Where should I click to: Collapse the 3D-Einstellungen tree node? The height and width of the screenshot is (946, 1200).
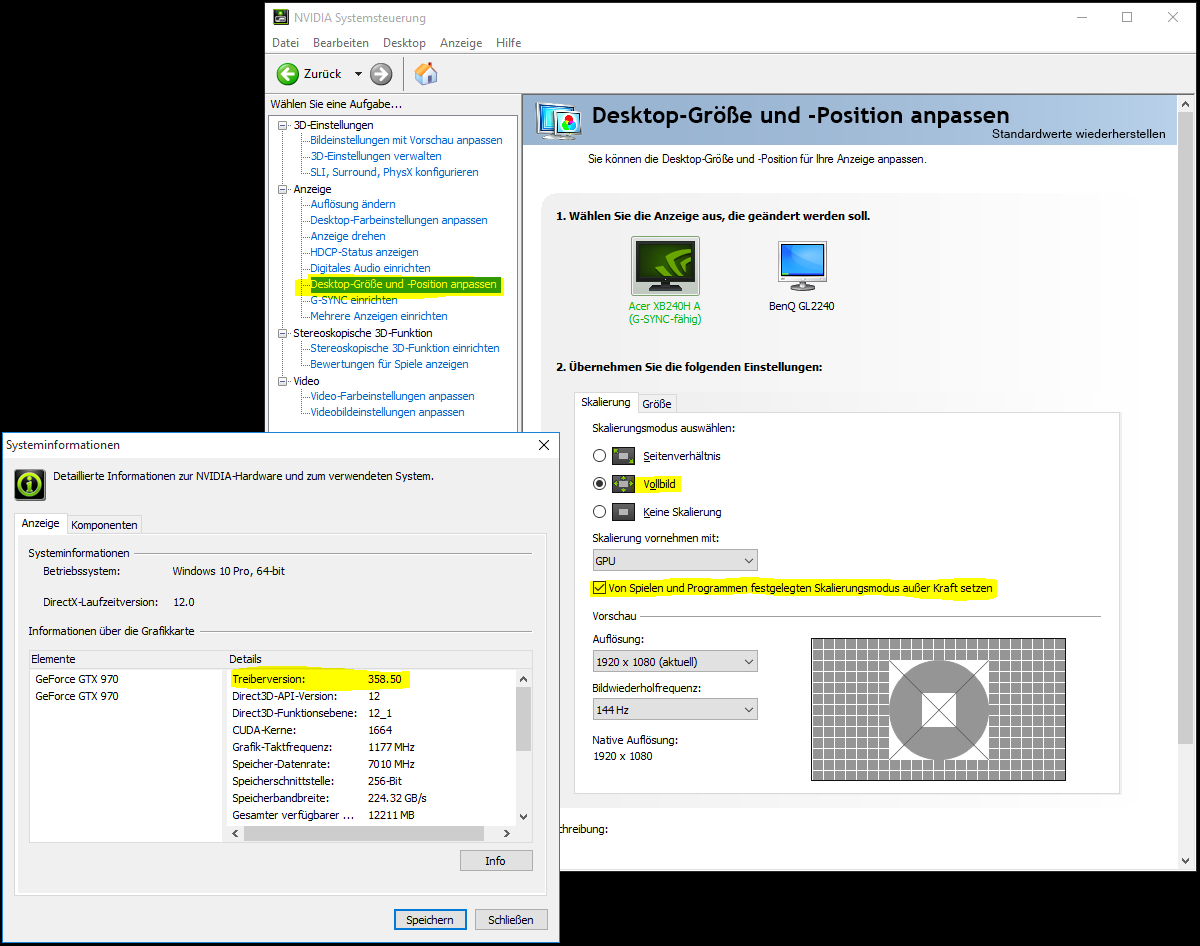282,125
